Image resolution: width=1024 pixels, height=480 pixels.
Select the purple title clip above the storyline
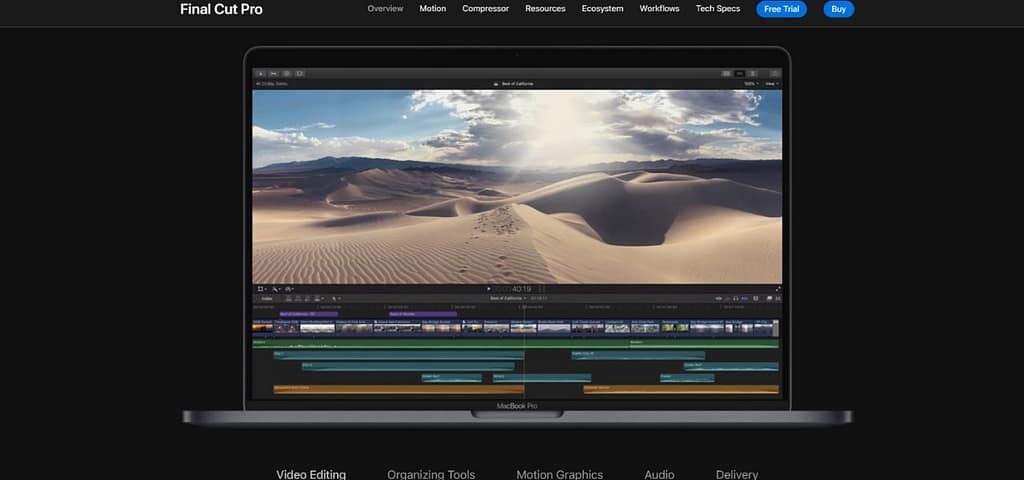click(310, 314)
